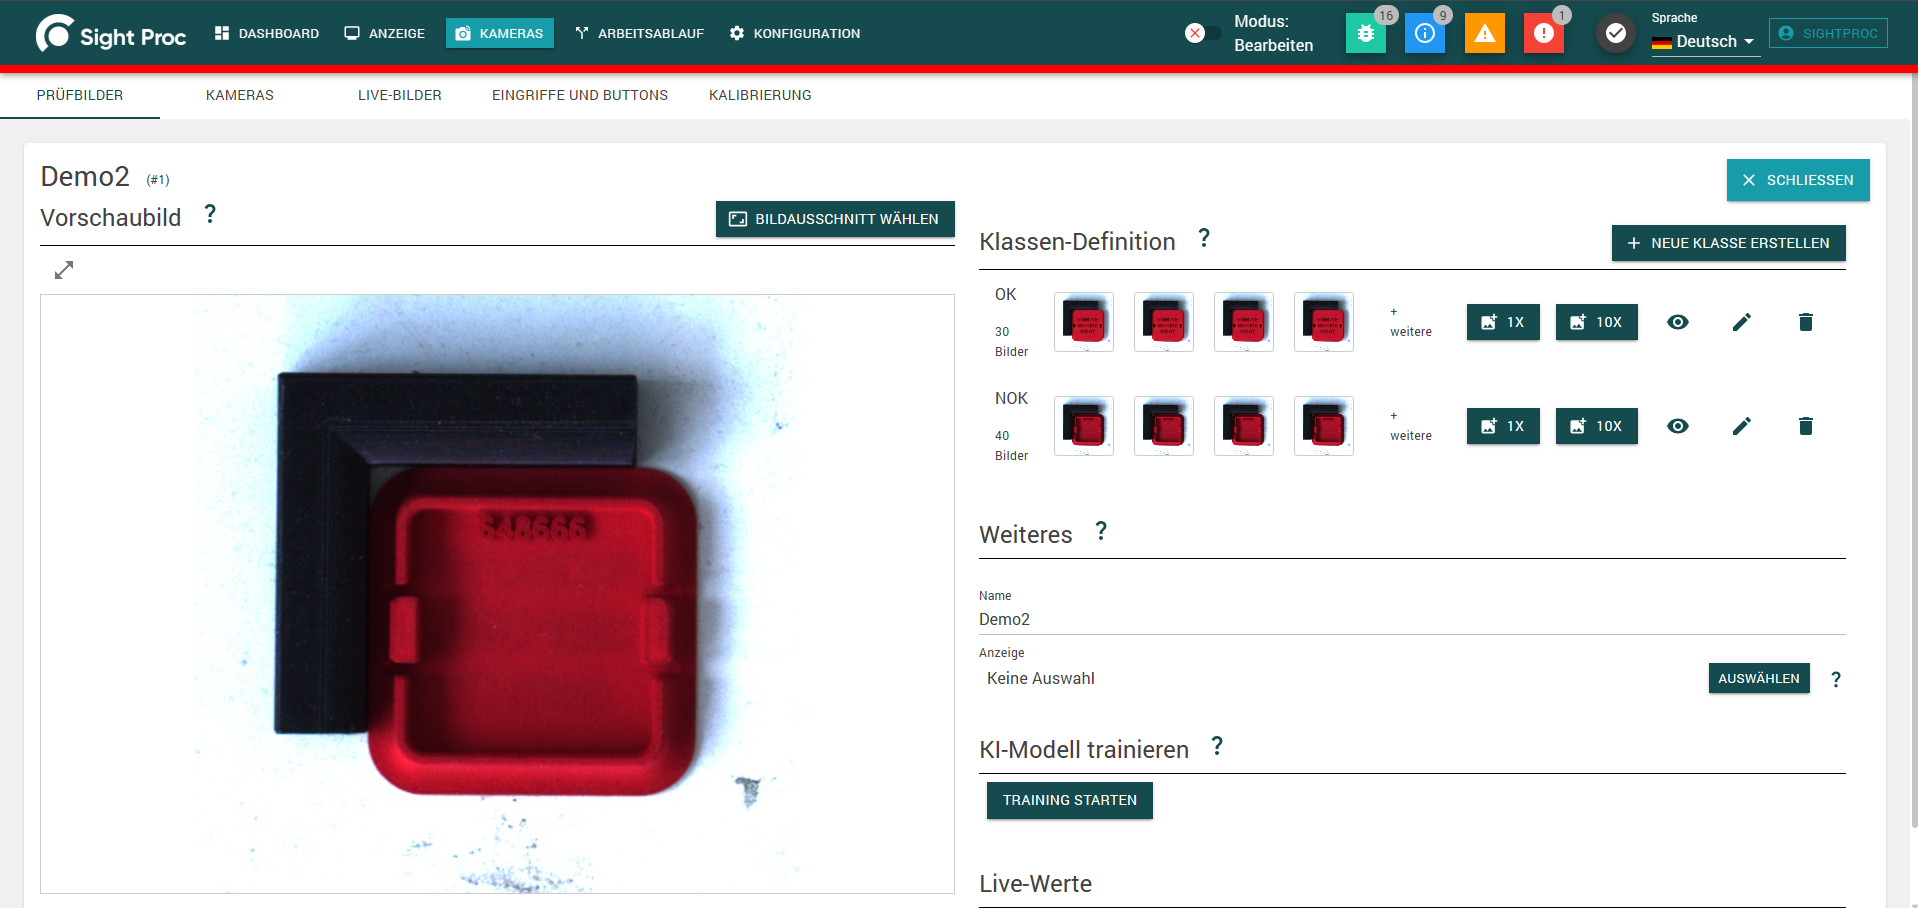Toggle the Modus Bearbeiten switch
The width and height of the screenshot is (1918, 908).
1202,33
